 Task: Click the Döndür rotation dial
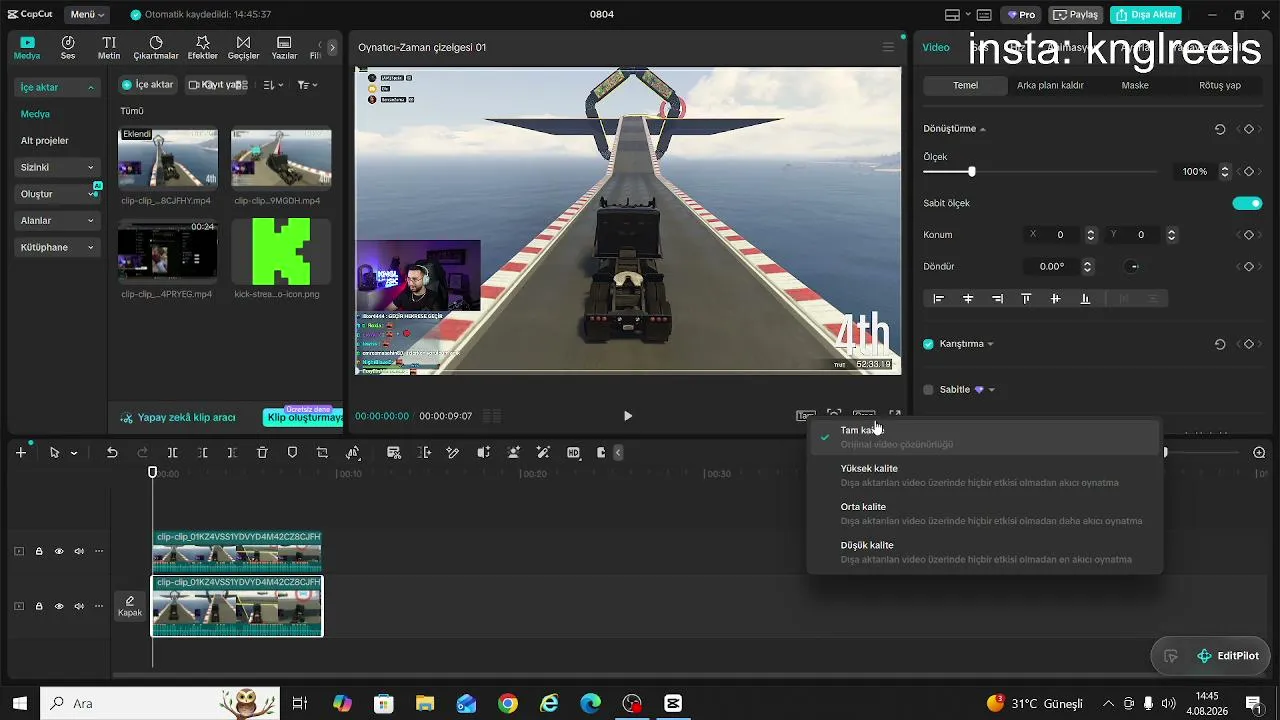(x=1131, y=267)
